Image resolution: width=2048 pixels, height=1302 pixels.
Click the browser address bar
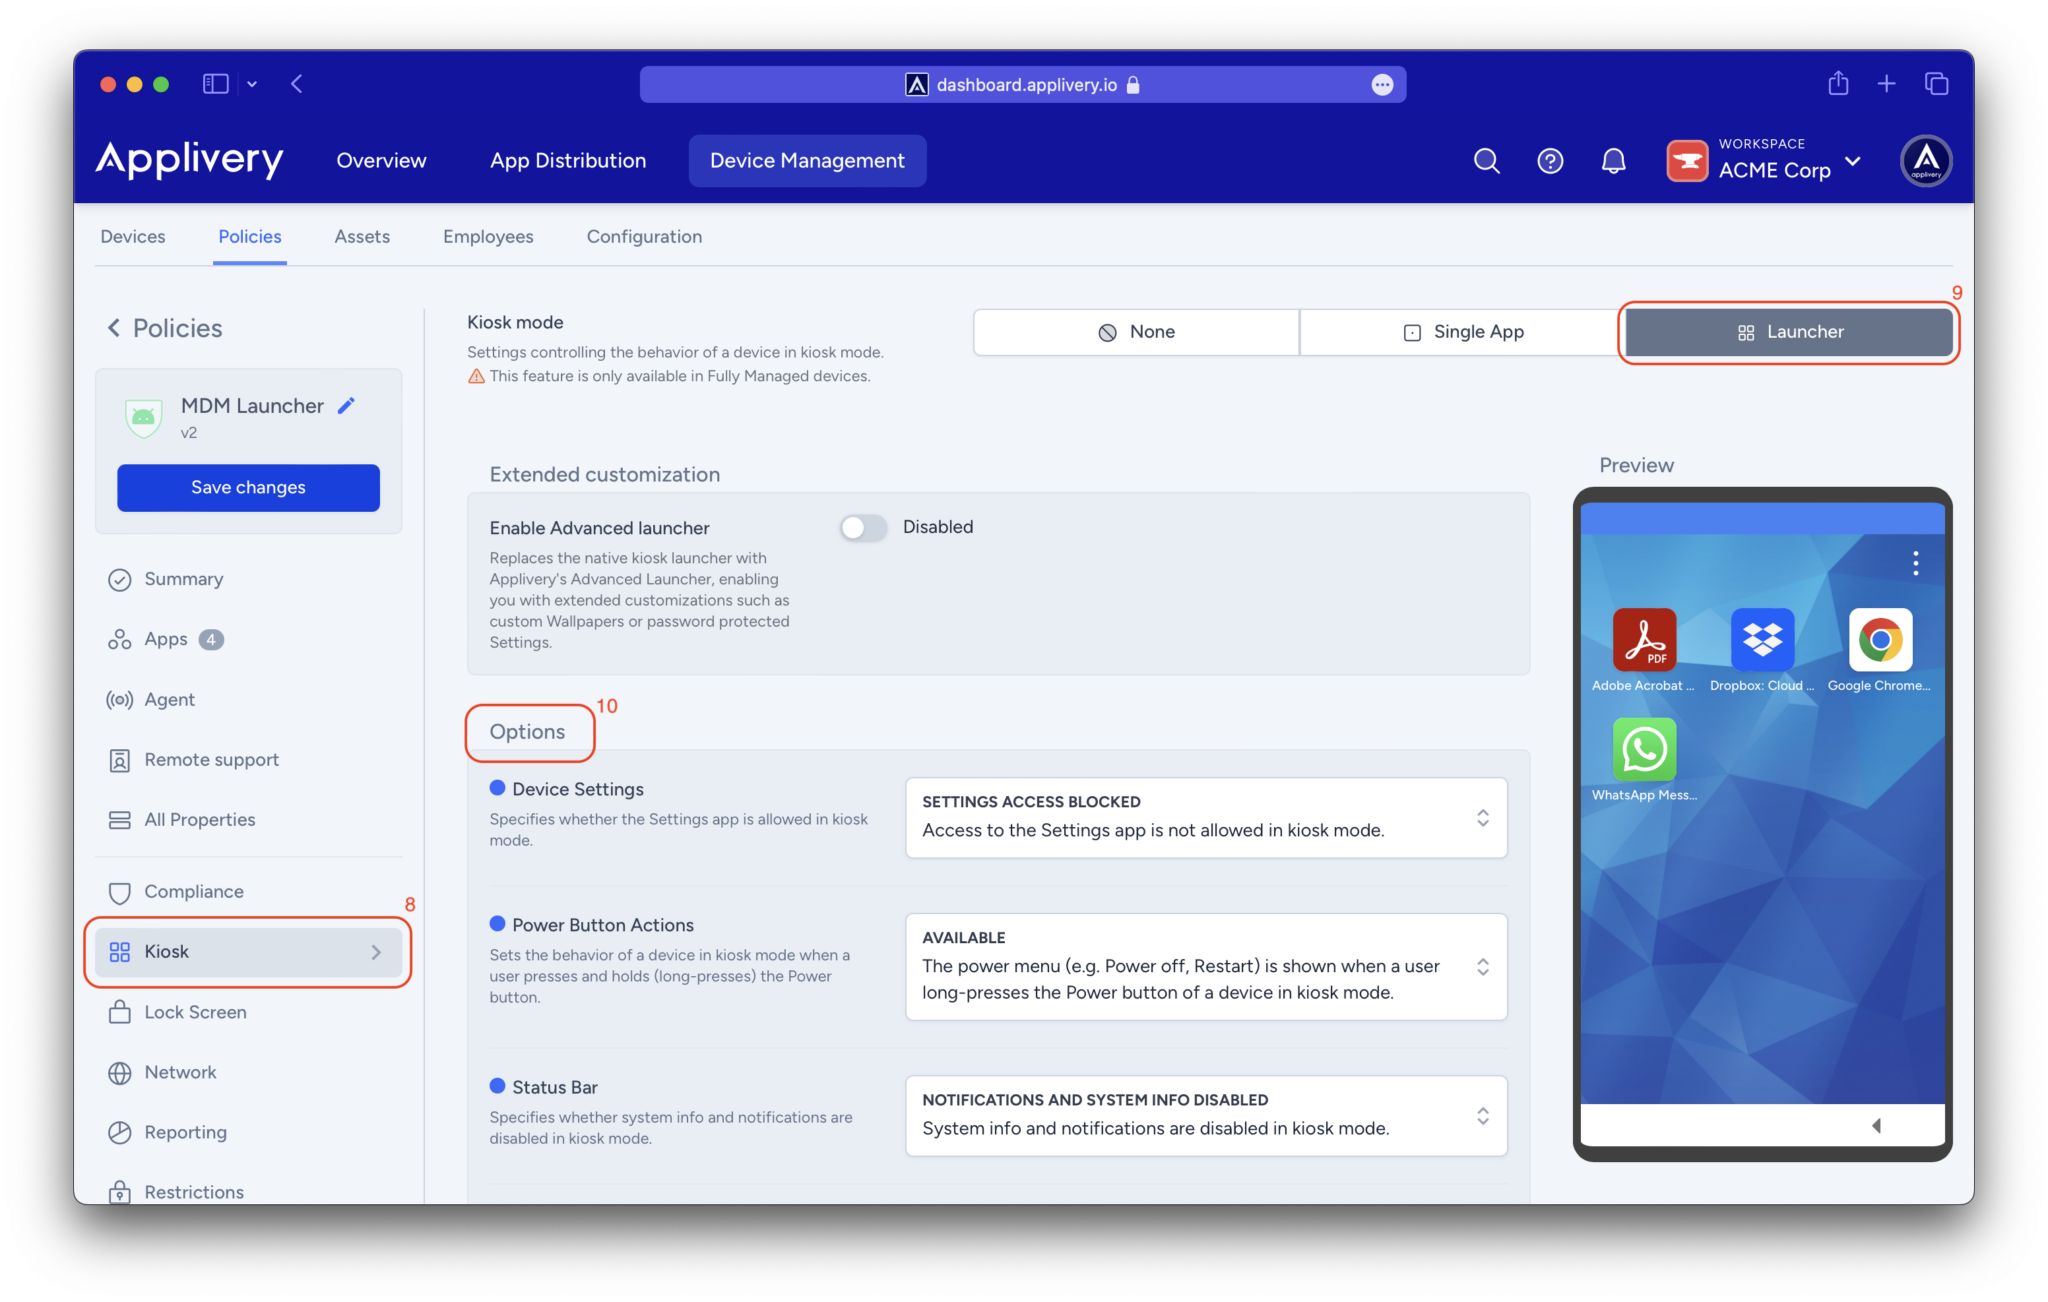pos(1023,84)
